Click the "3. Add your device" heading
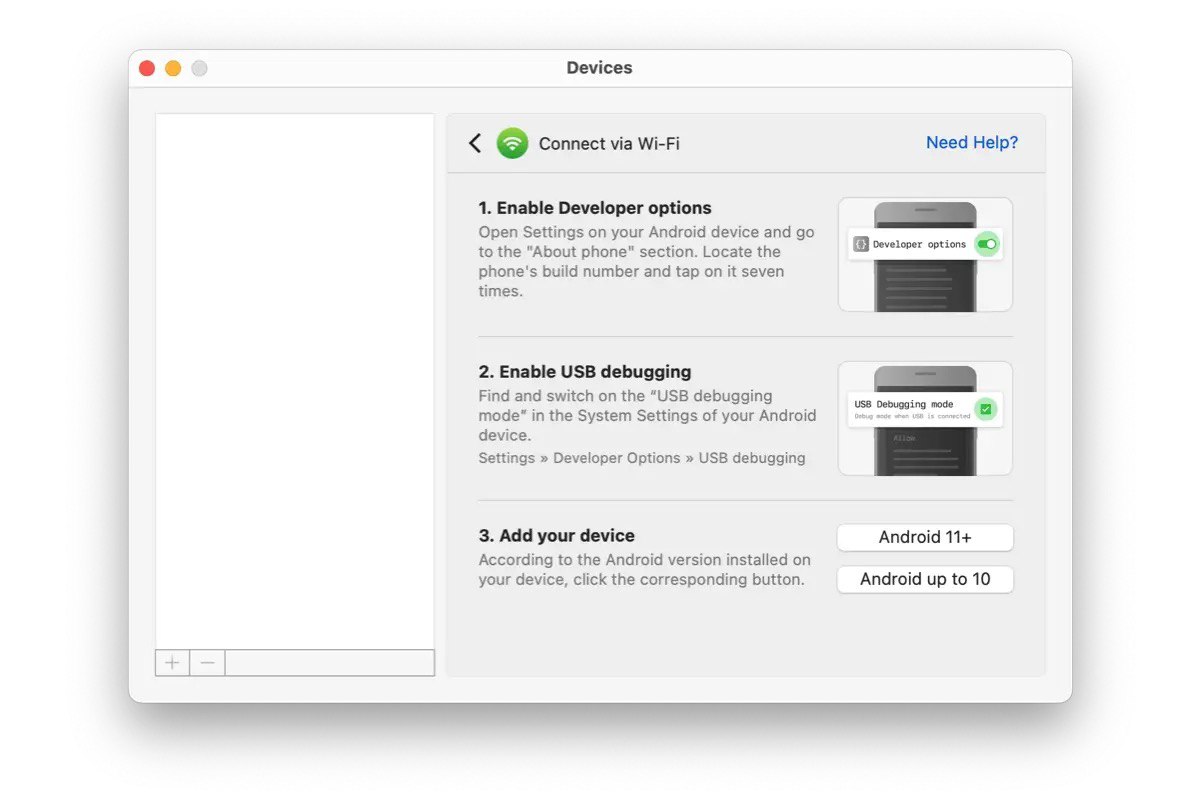Image resolution: width=1200 pixels, height=800 pixels. coord(557,536)
